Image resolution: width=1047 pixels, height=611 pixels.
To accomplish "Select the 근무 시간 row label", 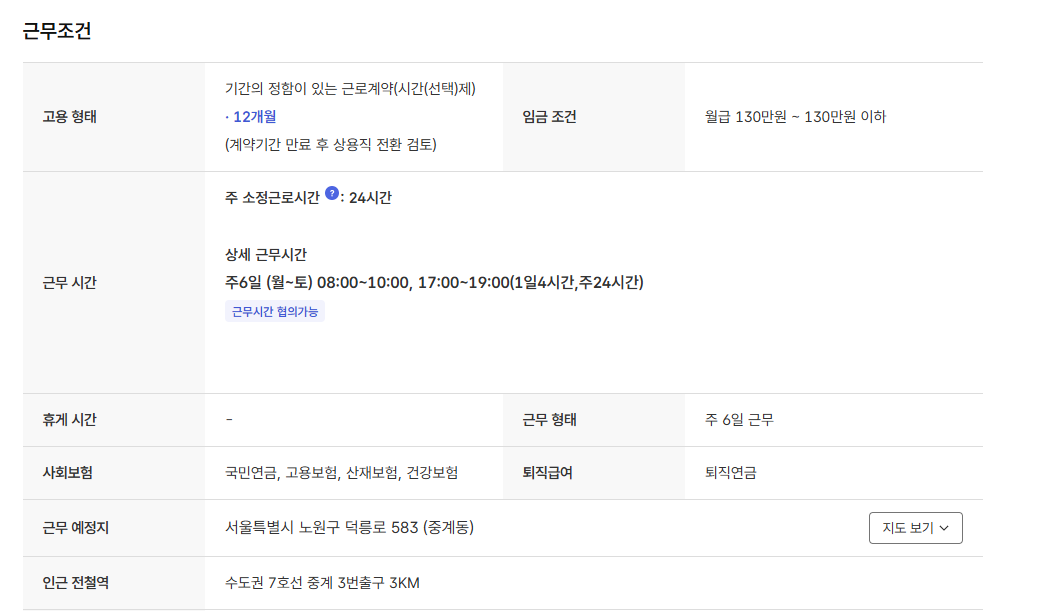I will click(x=67, y=282).
